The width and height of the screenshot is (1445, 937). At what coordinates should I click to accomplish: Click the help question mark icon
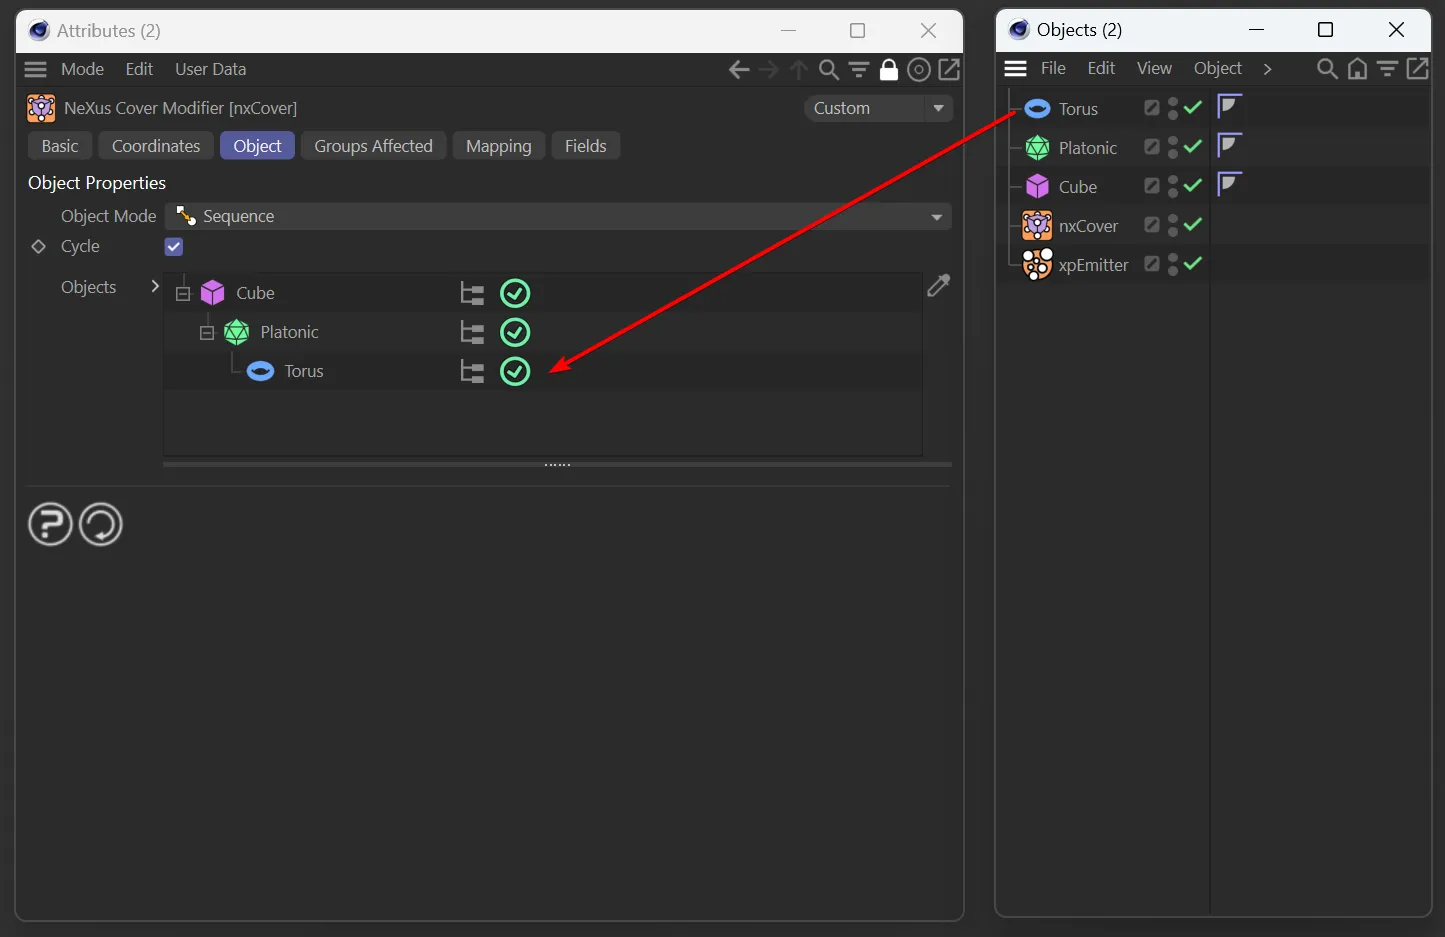[50, 524]
